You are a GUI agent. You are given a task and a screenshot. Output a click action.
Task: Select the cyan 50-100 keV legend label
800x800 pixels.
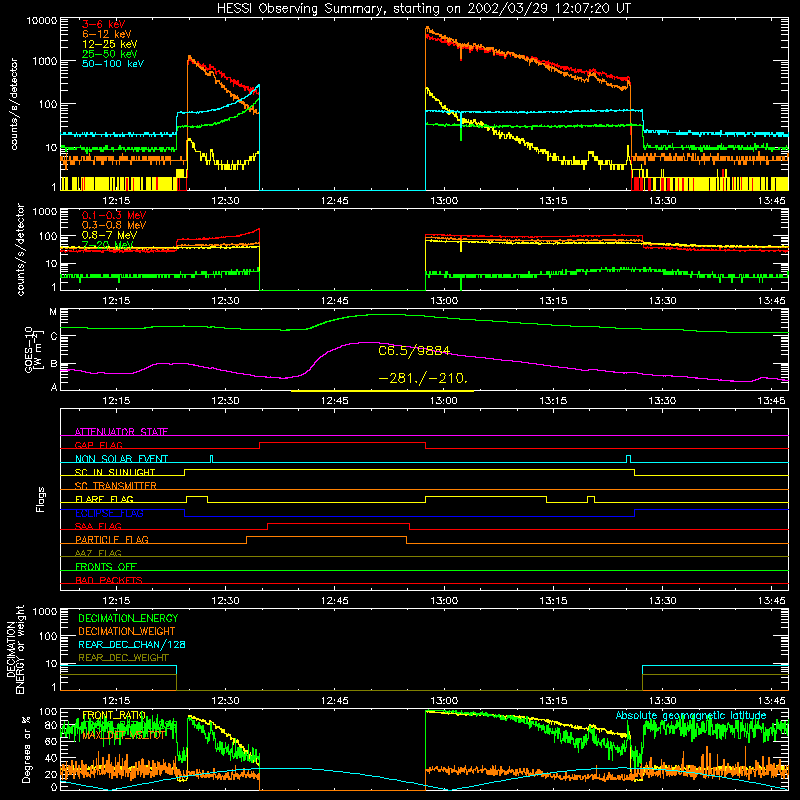click(113, 64)
